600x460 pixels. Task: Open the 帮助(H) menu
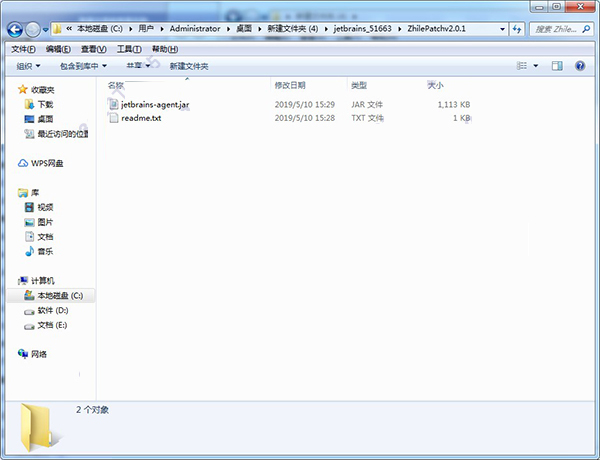pos(165,49)
